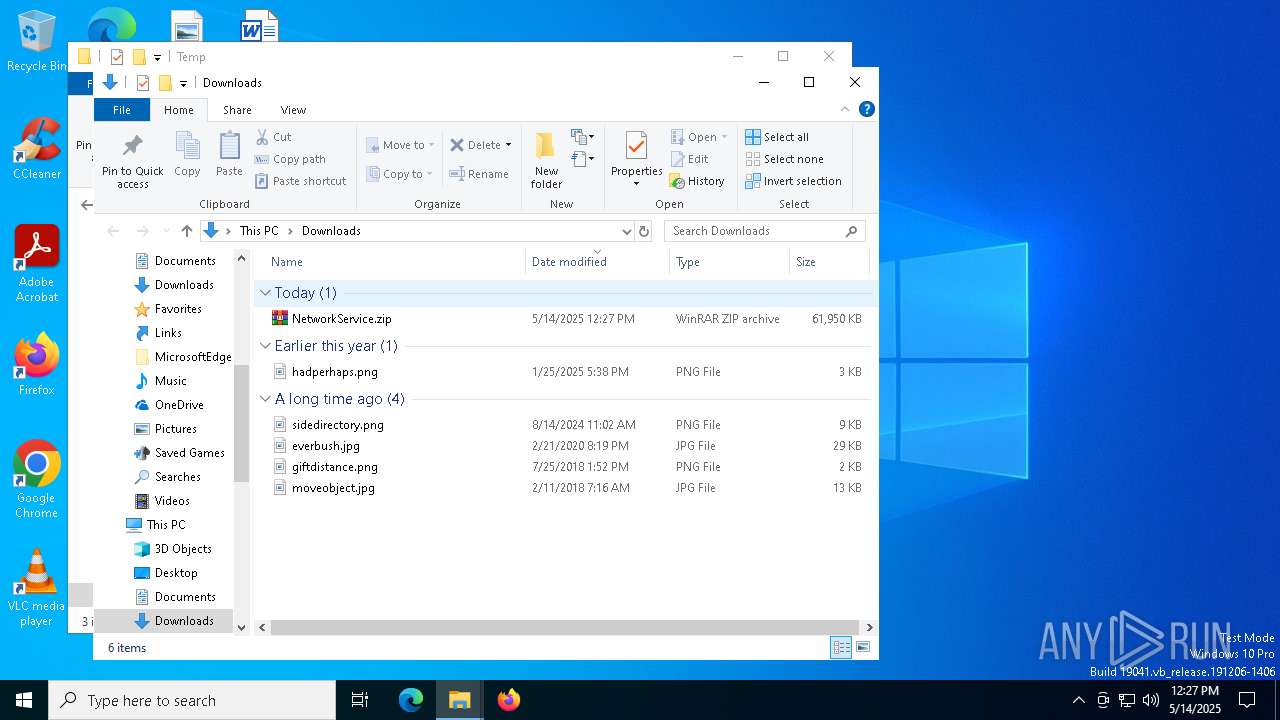Click Copy path in Clipboard group
Screen dimensions: 1280x720
[290, 159]
